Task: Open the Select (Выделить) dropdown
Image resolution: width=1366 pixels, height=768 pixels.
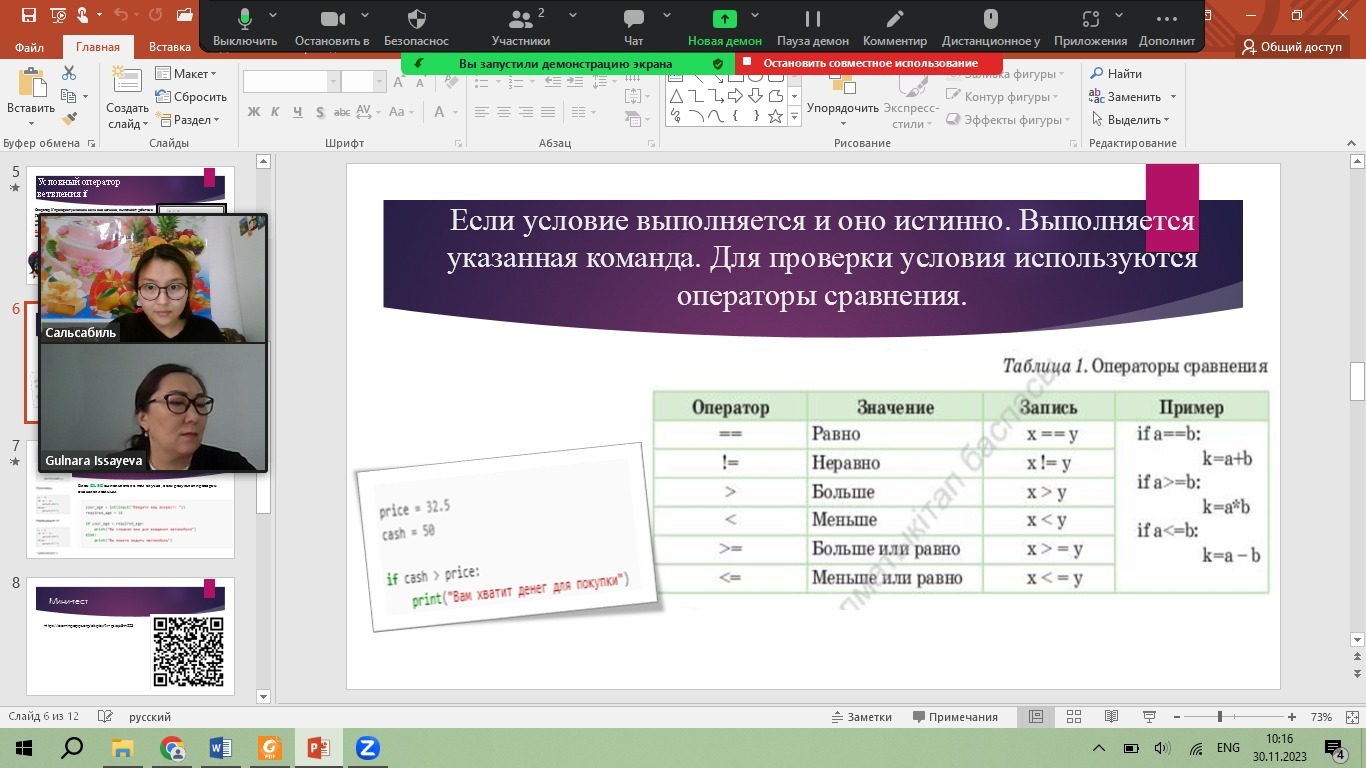Action: pos(1130,120)
